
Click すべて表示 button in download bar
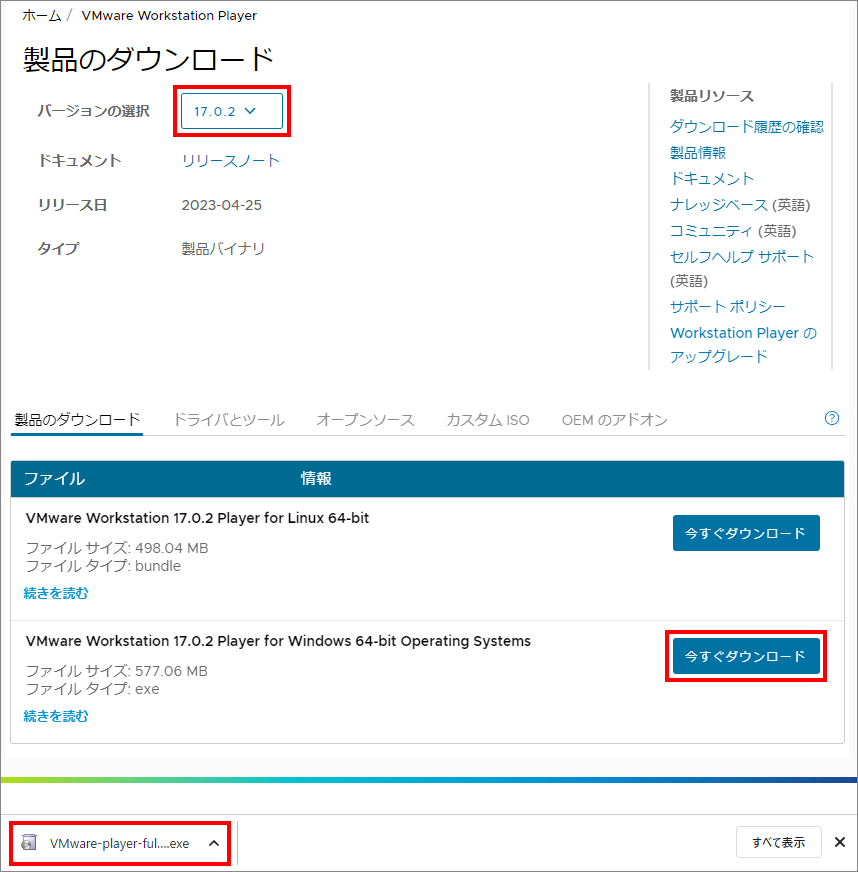click(778, 843)
